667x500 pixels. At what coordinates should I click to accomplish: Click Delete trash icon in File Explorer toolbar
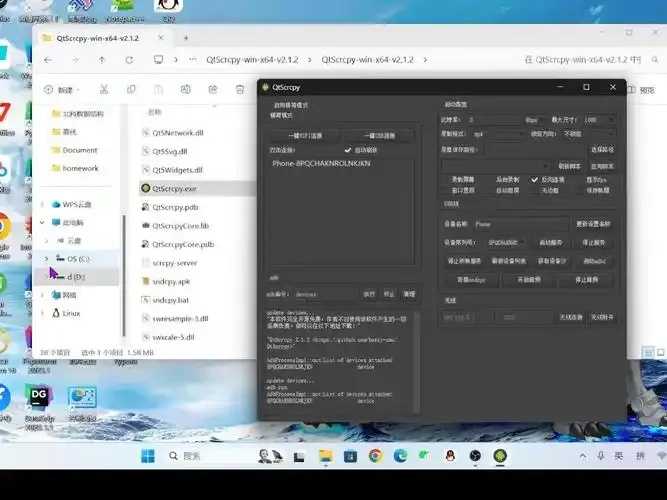coord(240,89)
